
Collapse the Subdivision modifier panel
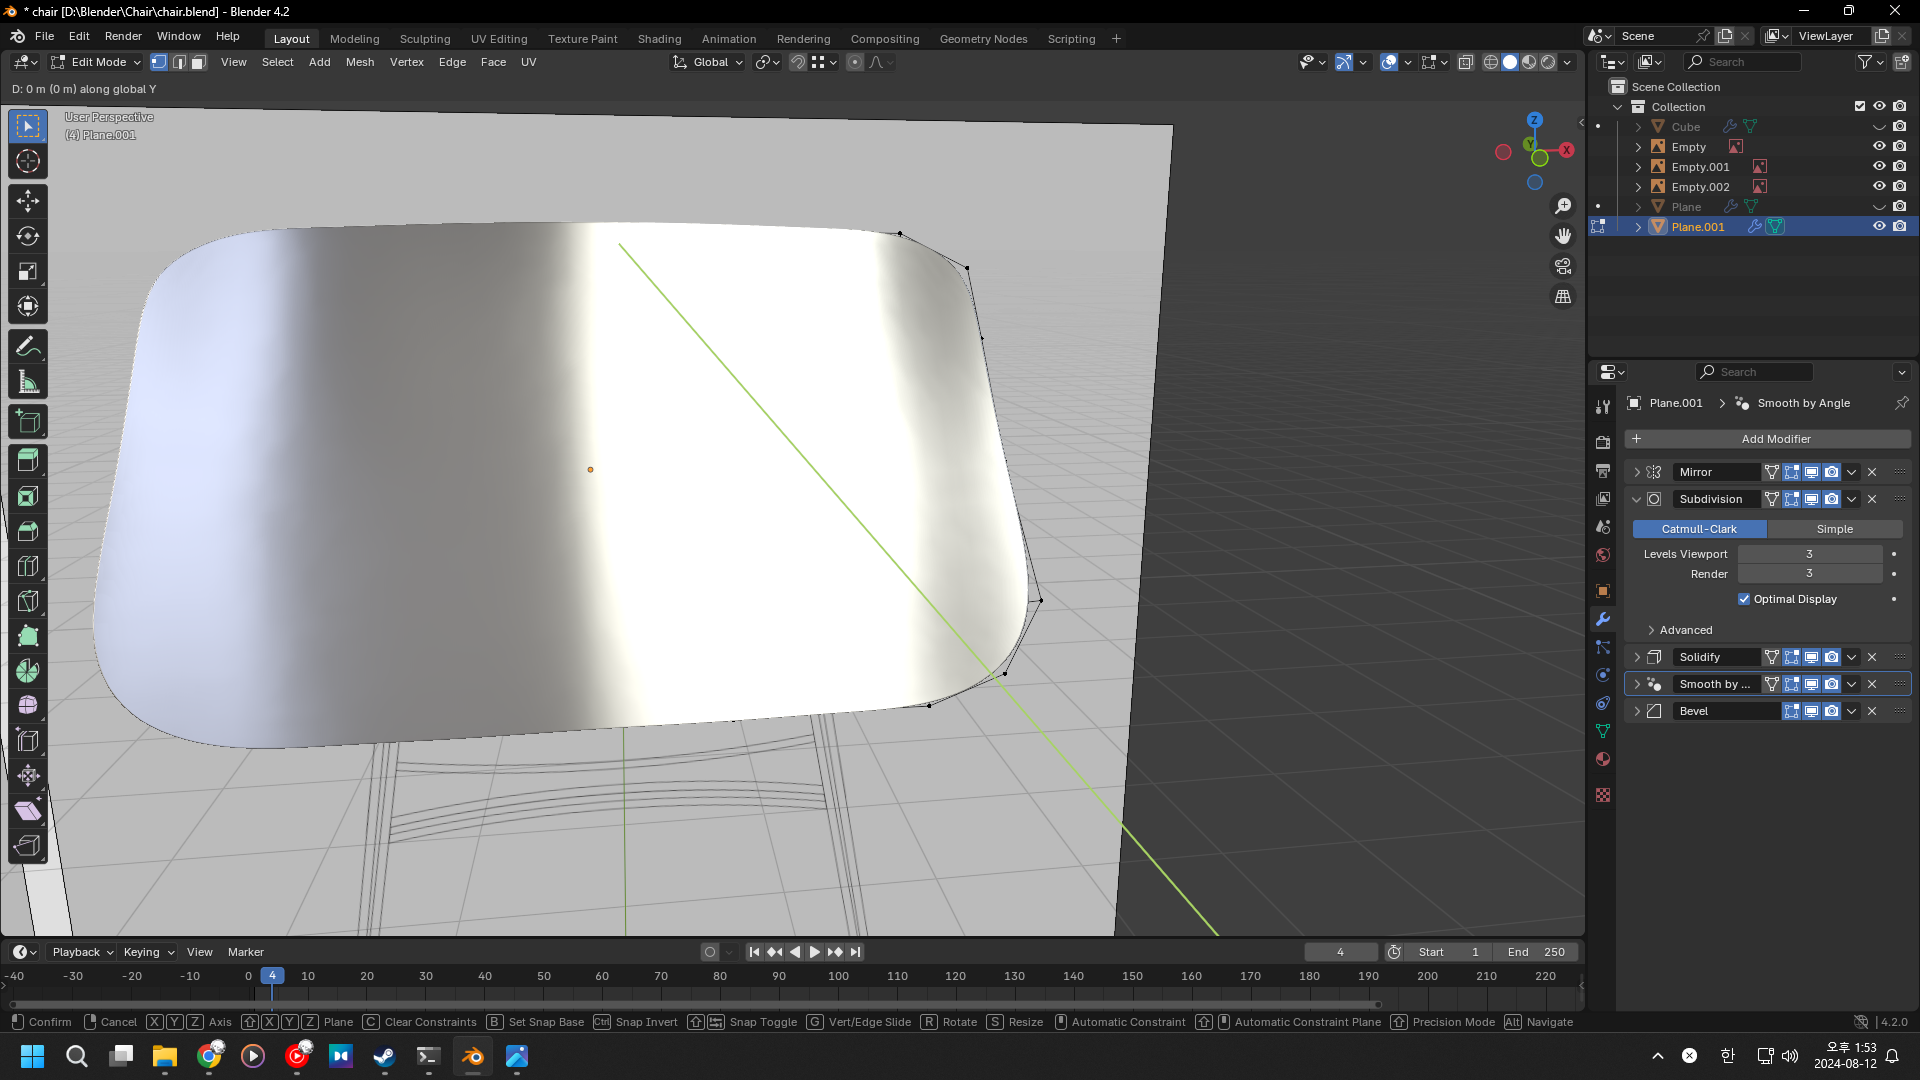coord(1637,499)
